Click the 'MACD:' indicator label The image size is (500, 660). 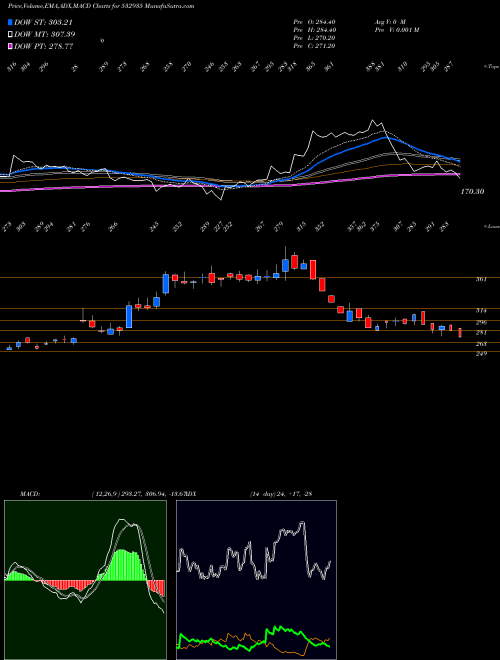point(29,494)
